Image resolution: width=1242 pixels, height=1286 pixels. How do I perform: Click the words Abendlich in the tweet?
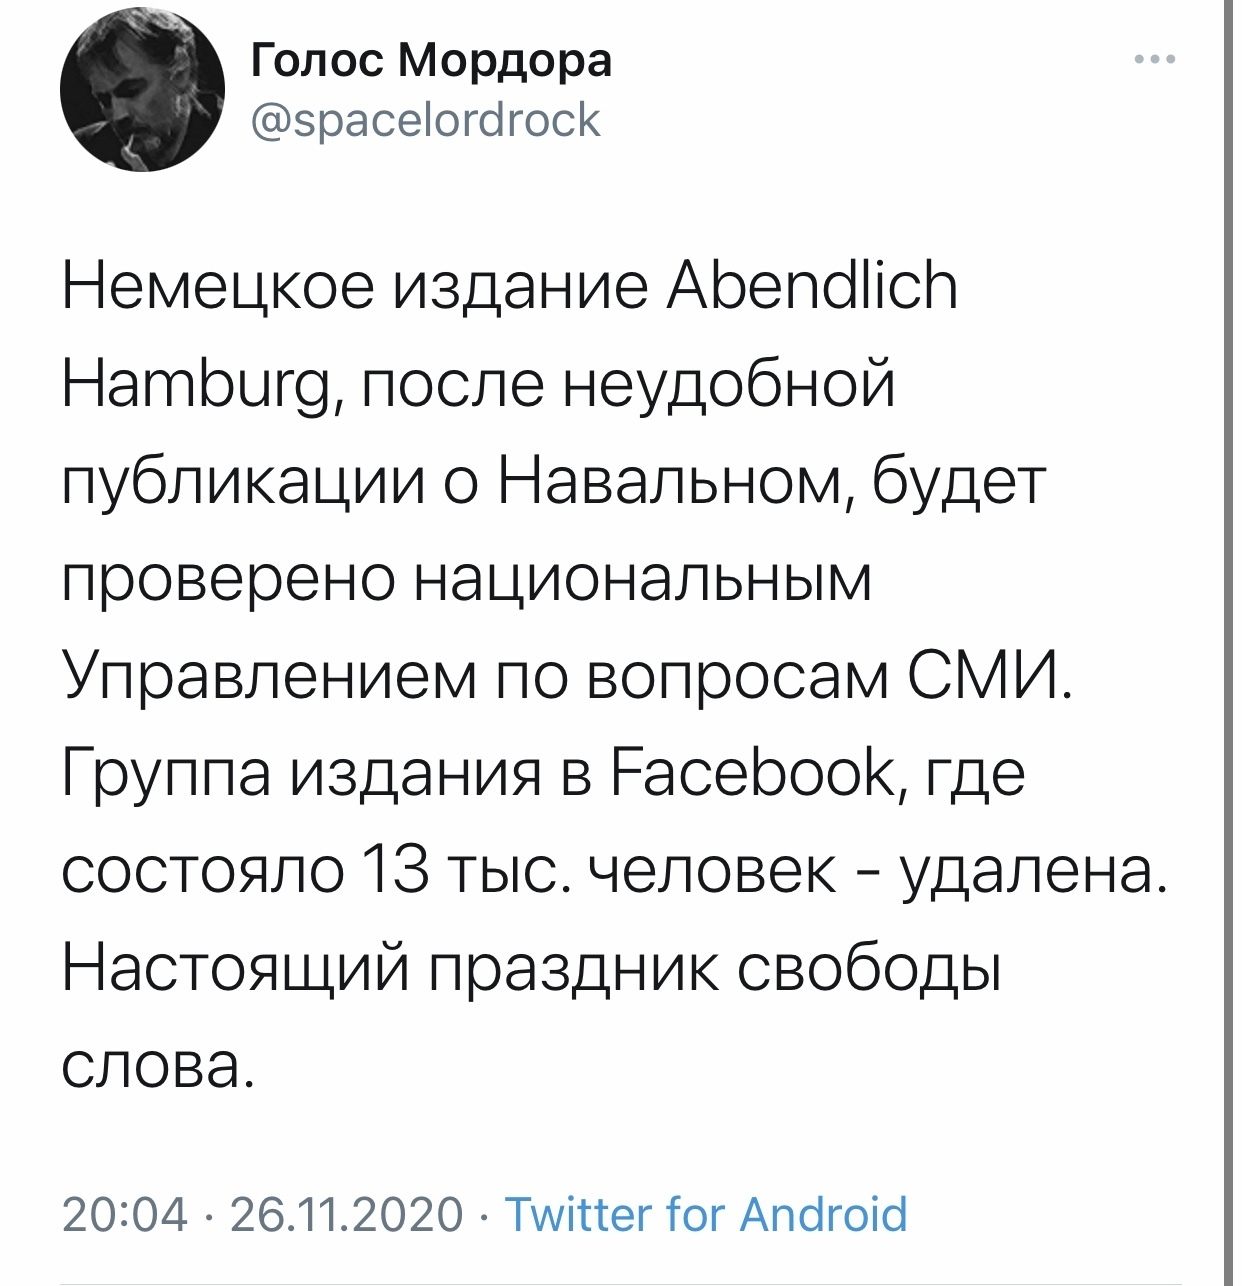(x=811, y=287)
